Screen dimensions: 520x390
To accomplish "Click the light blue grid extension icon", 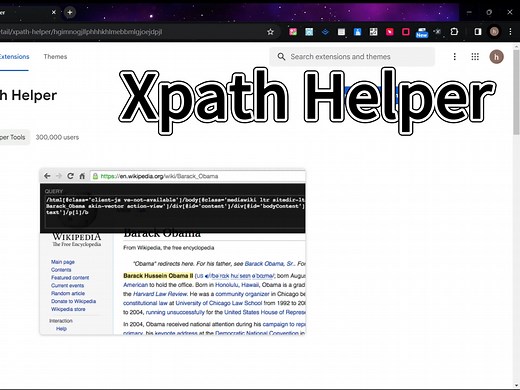I will tap(309, 32).
